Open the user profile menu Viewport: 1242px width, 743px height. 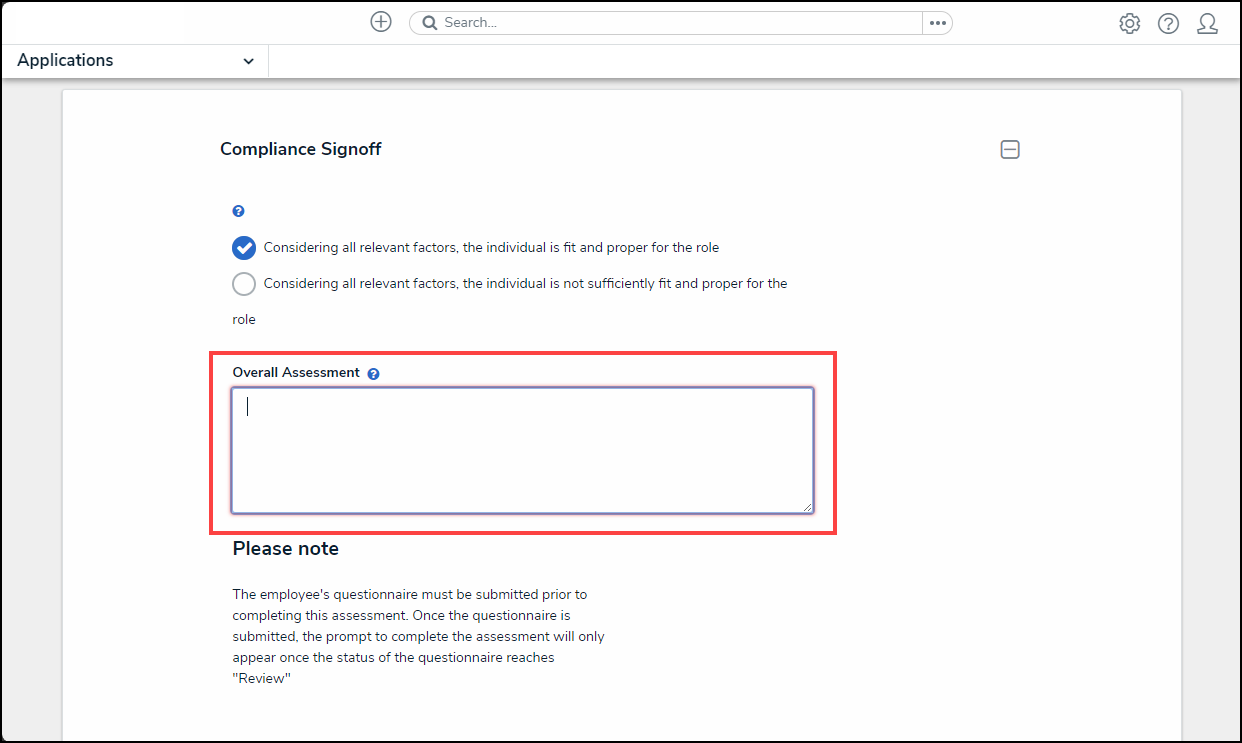click(x=1207, y=24)
